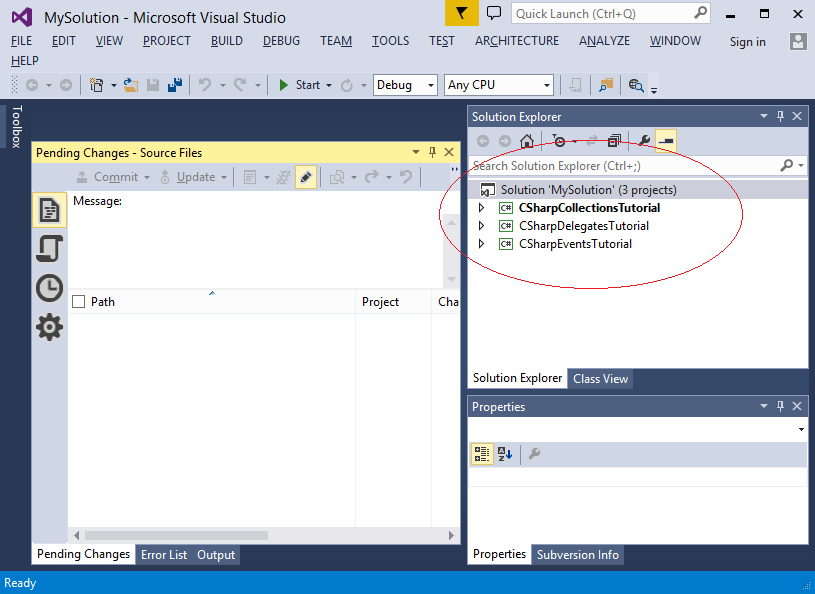The image size is (815, 594).
Task: Select the CSharpDelegatesTutorial project
Action: (584, 226)
